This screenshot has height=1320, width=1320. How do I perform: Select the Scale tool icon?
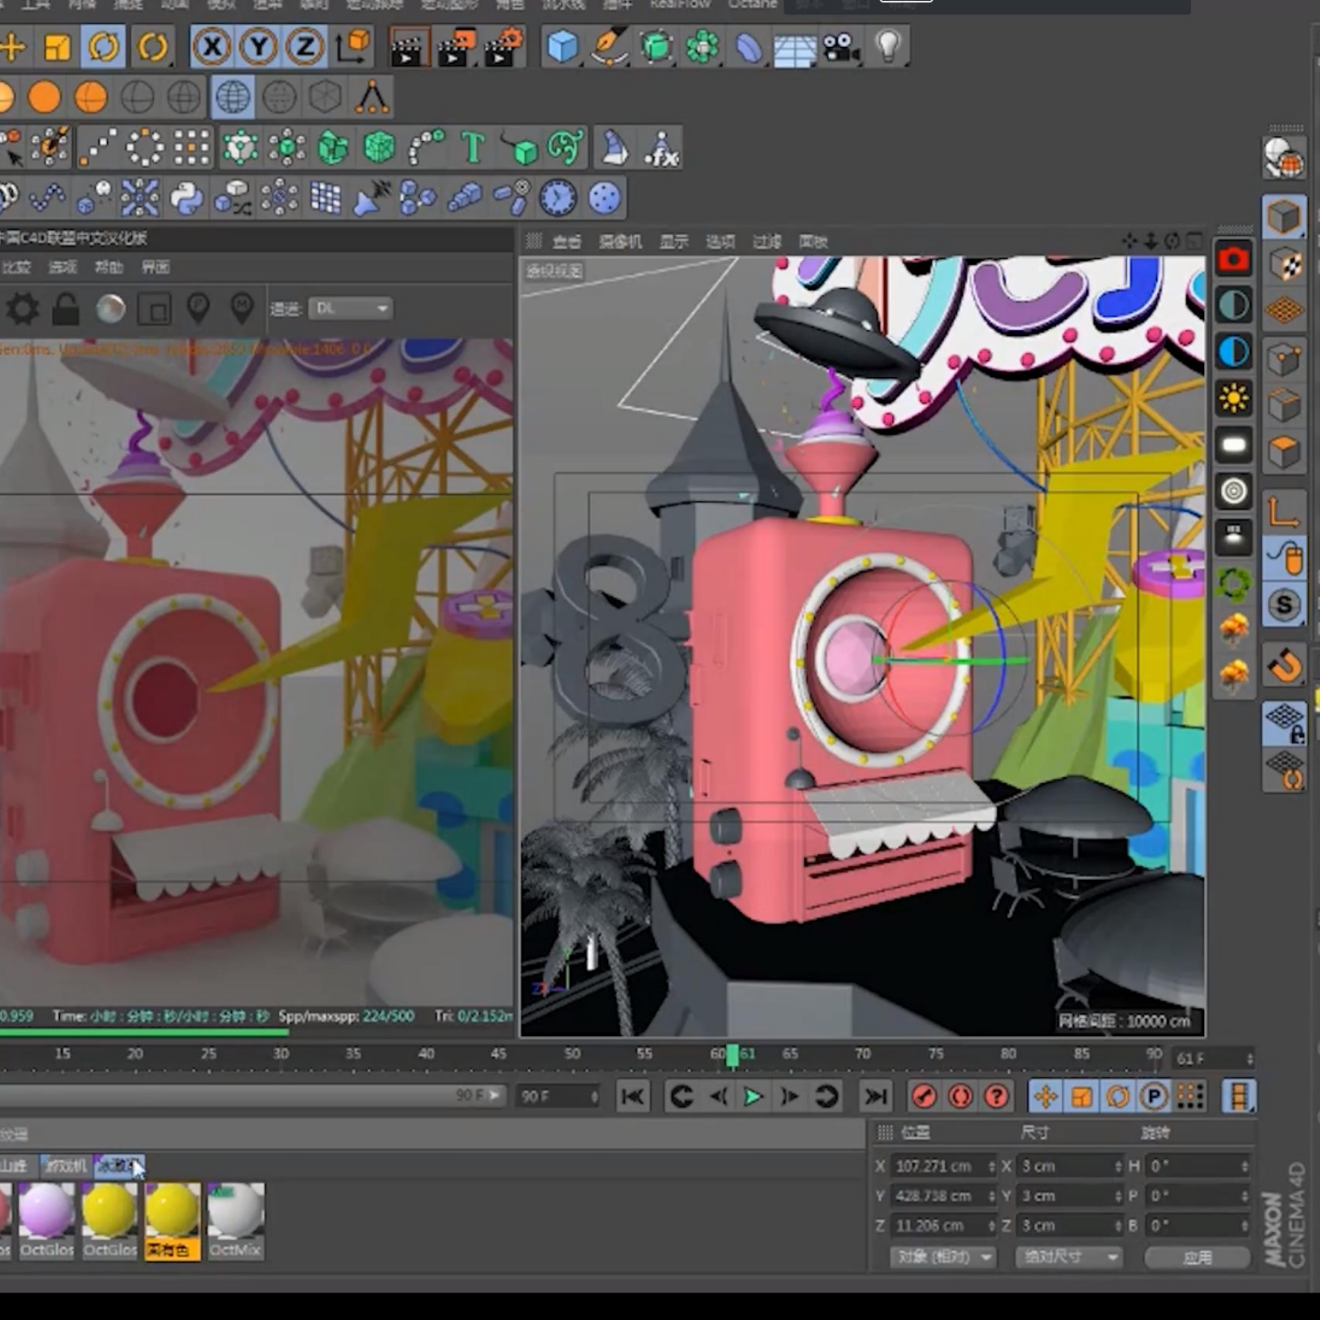[x=57, y=46]
